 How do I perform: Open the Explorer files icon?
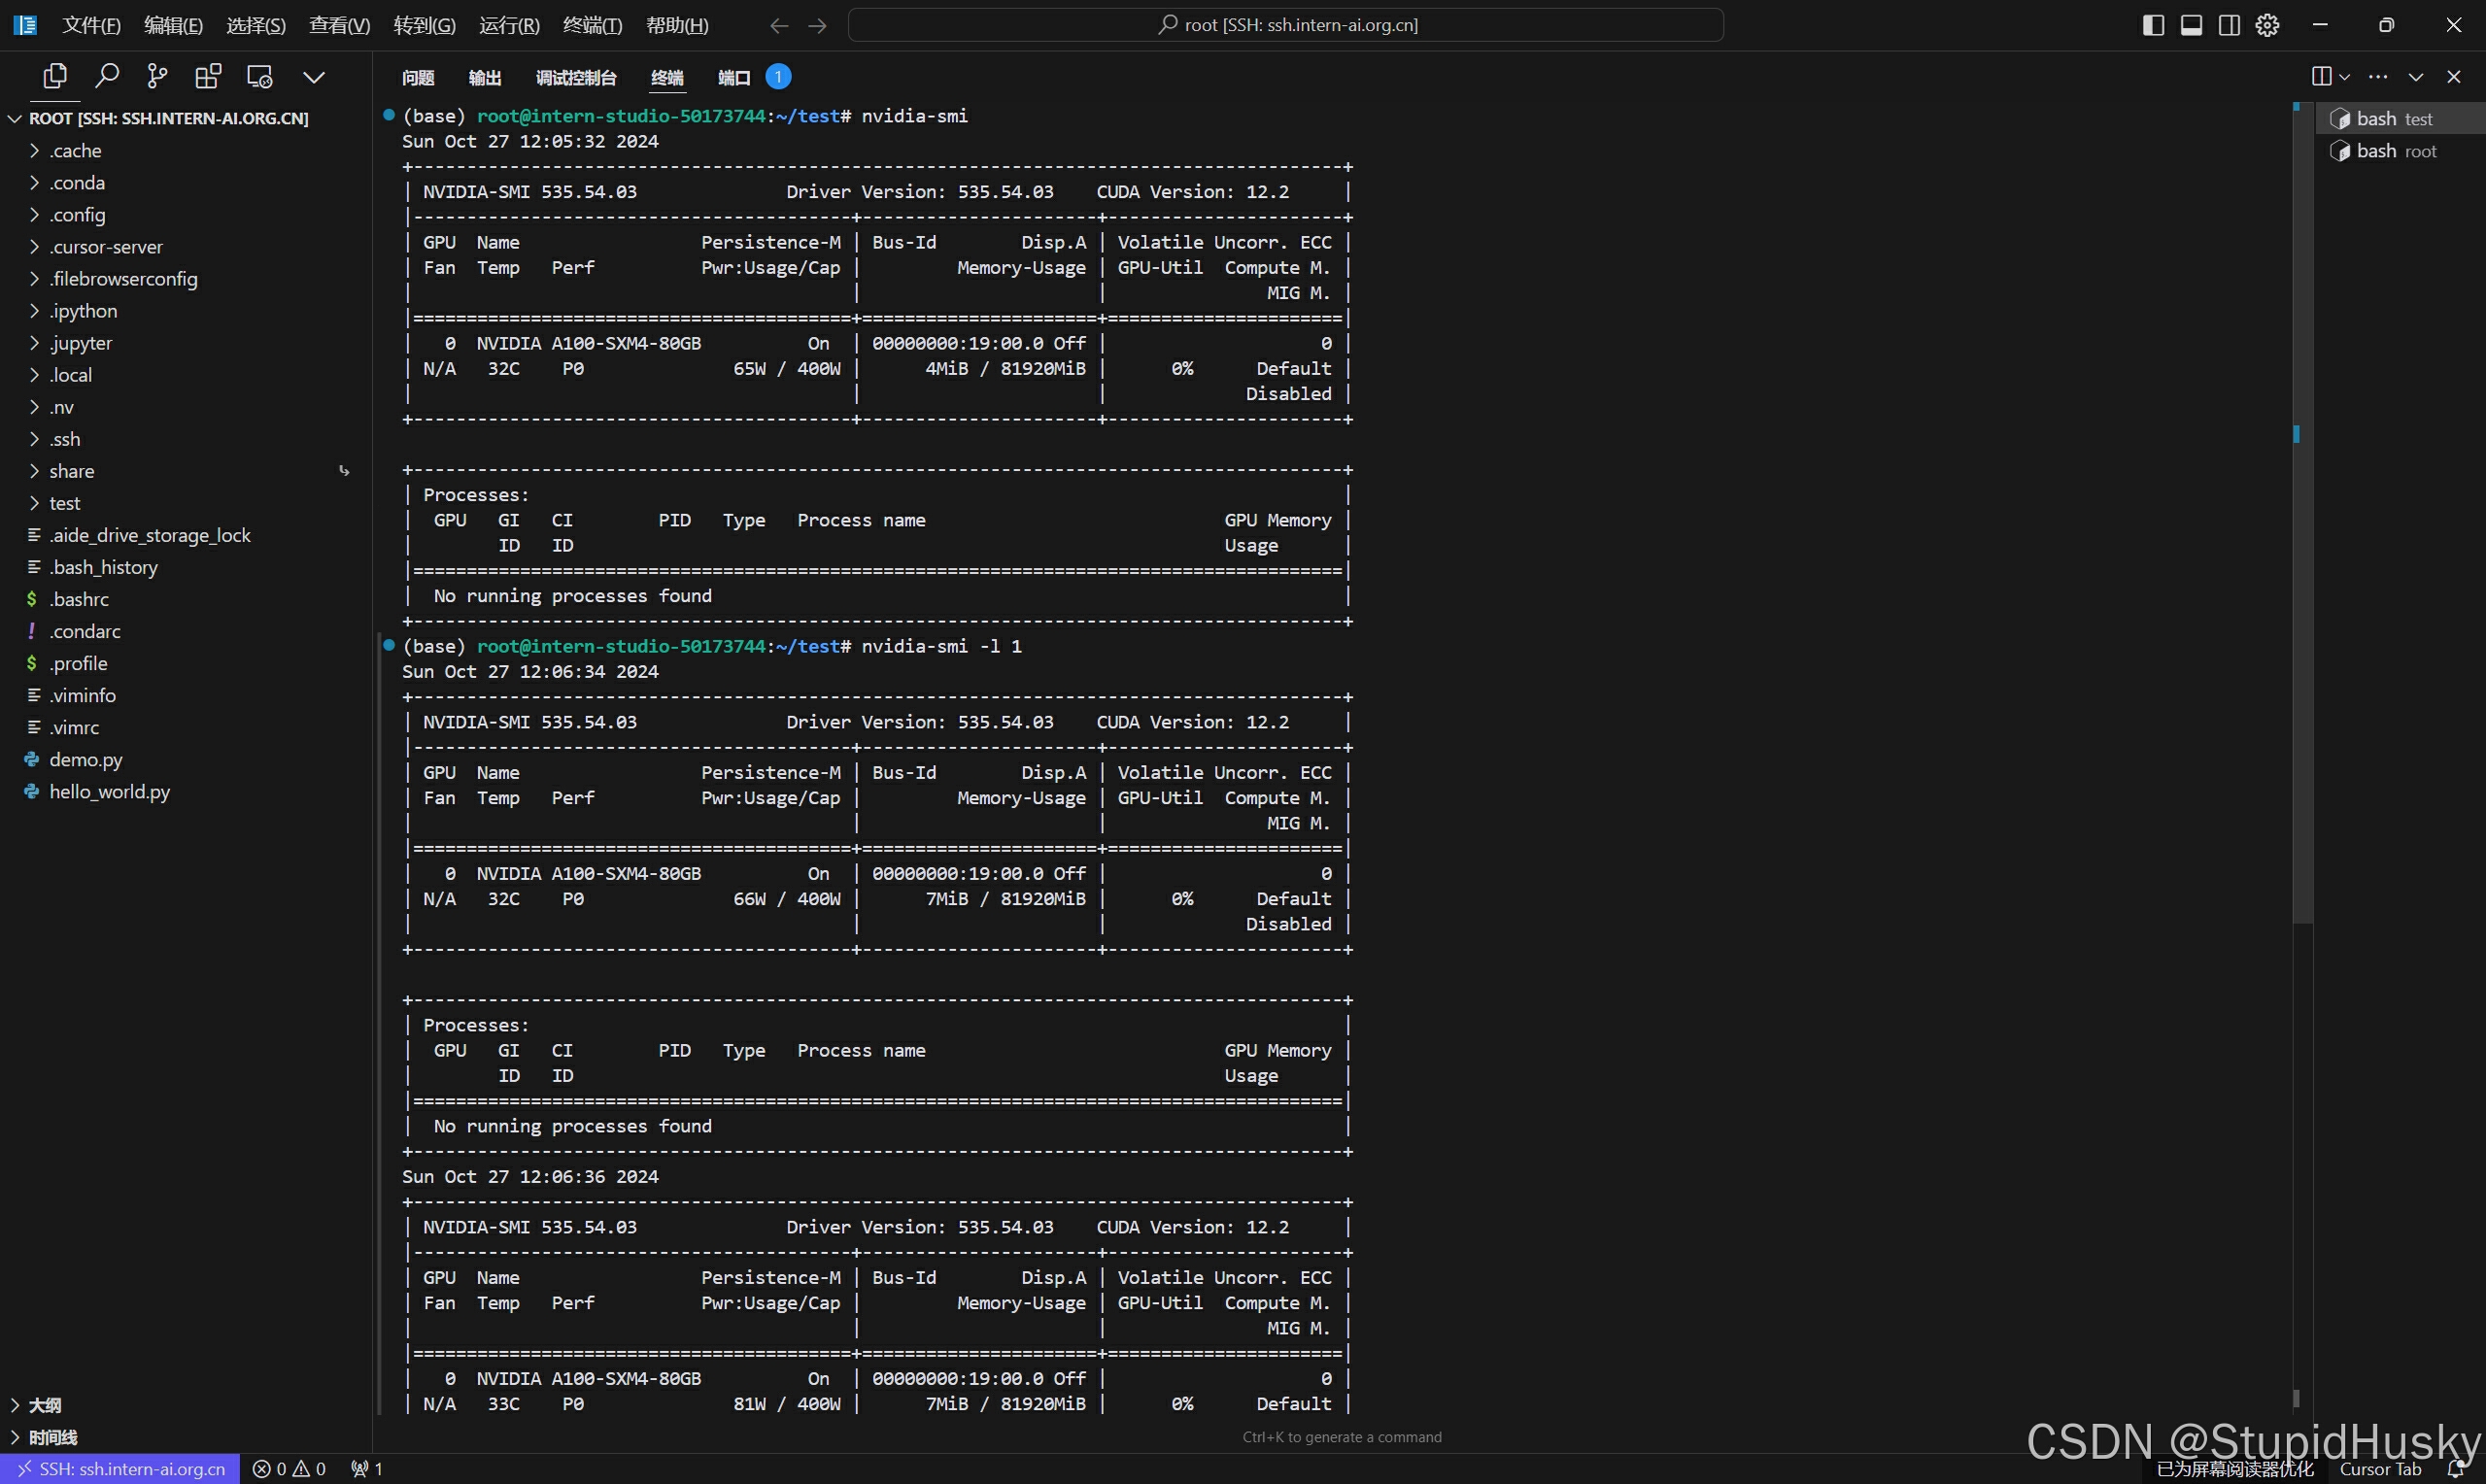[55, 76]
